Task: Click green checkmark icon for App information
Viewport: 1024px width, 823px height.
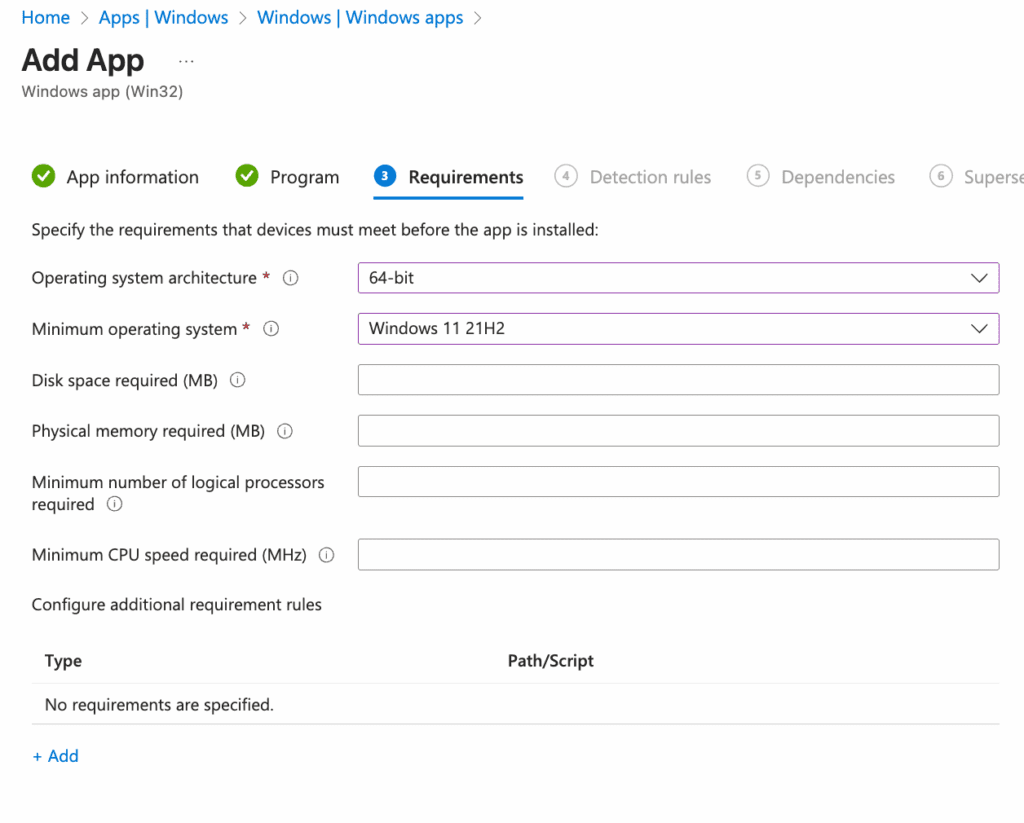Action: click(43, 177)
